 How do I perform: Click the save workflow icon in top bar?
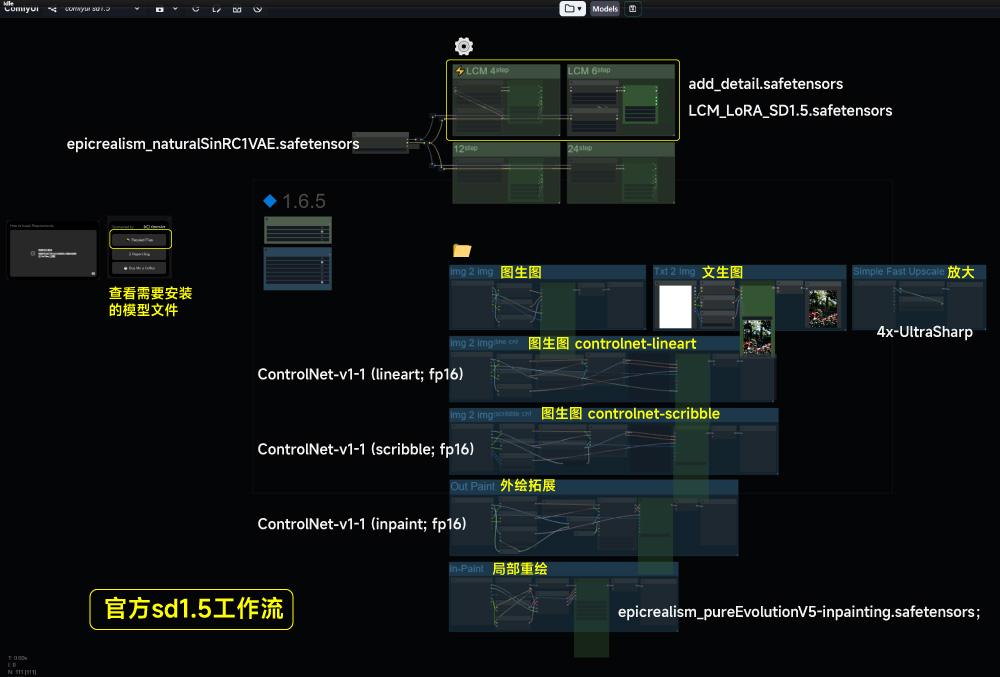(160, 8)
